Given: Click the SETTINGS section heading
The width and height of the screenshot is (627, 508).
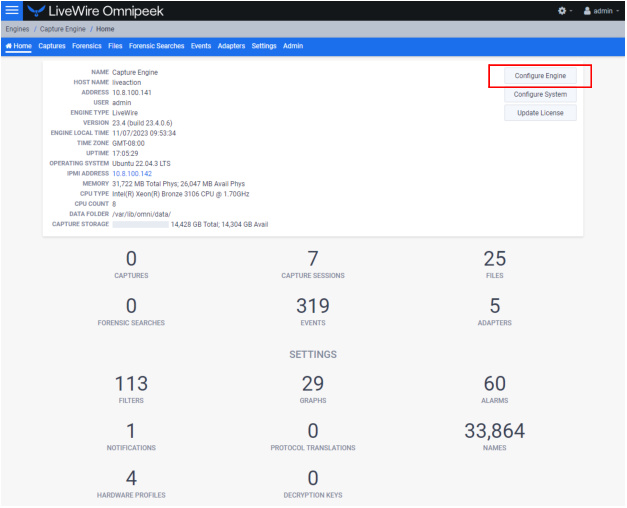Looking at the screenshot, I should click(313, 354).
